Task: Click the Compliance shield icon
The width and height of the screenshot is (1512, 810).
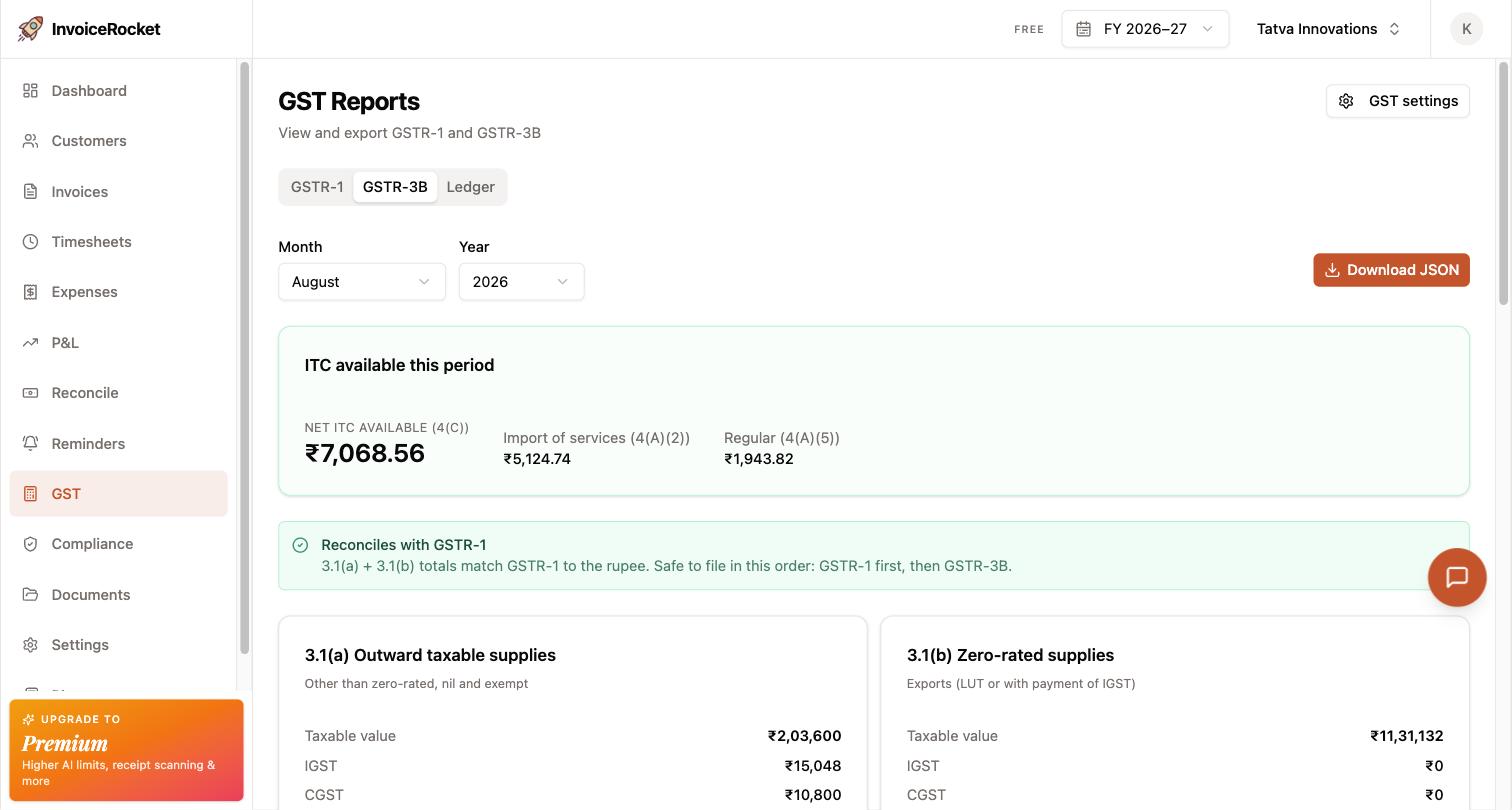Action: 31,544
